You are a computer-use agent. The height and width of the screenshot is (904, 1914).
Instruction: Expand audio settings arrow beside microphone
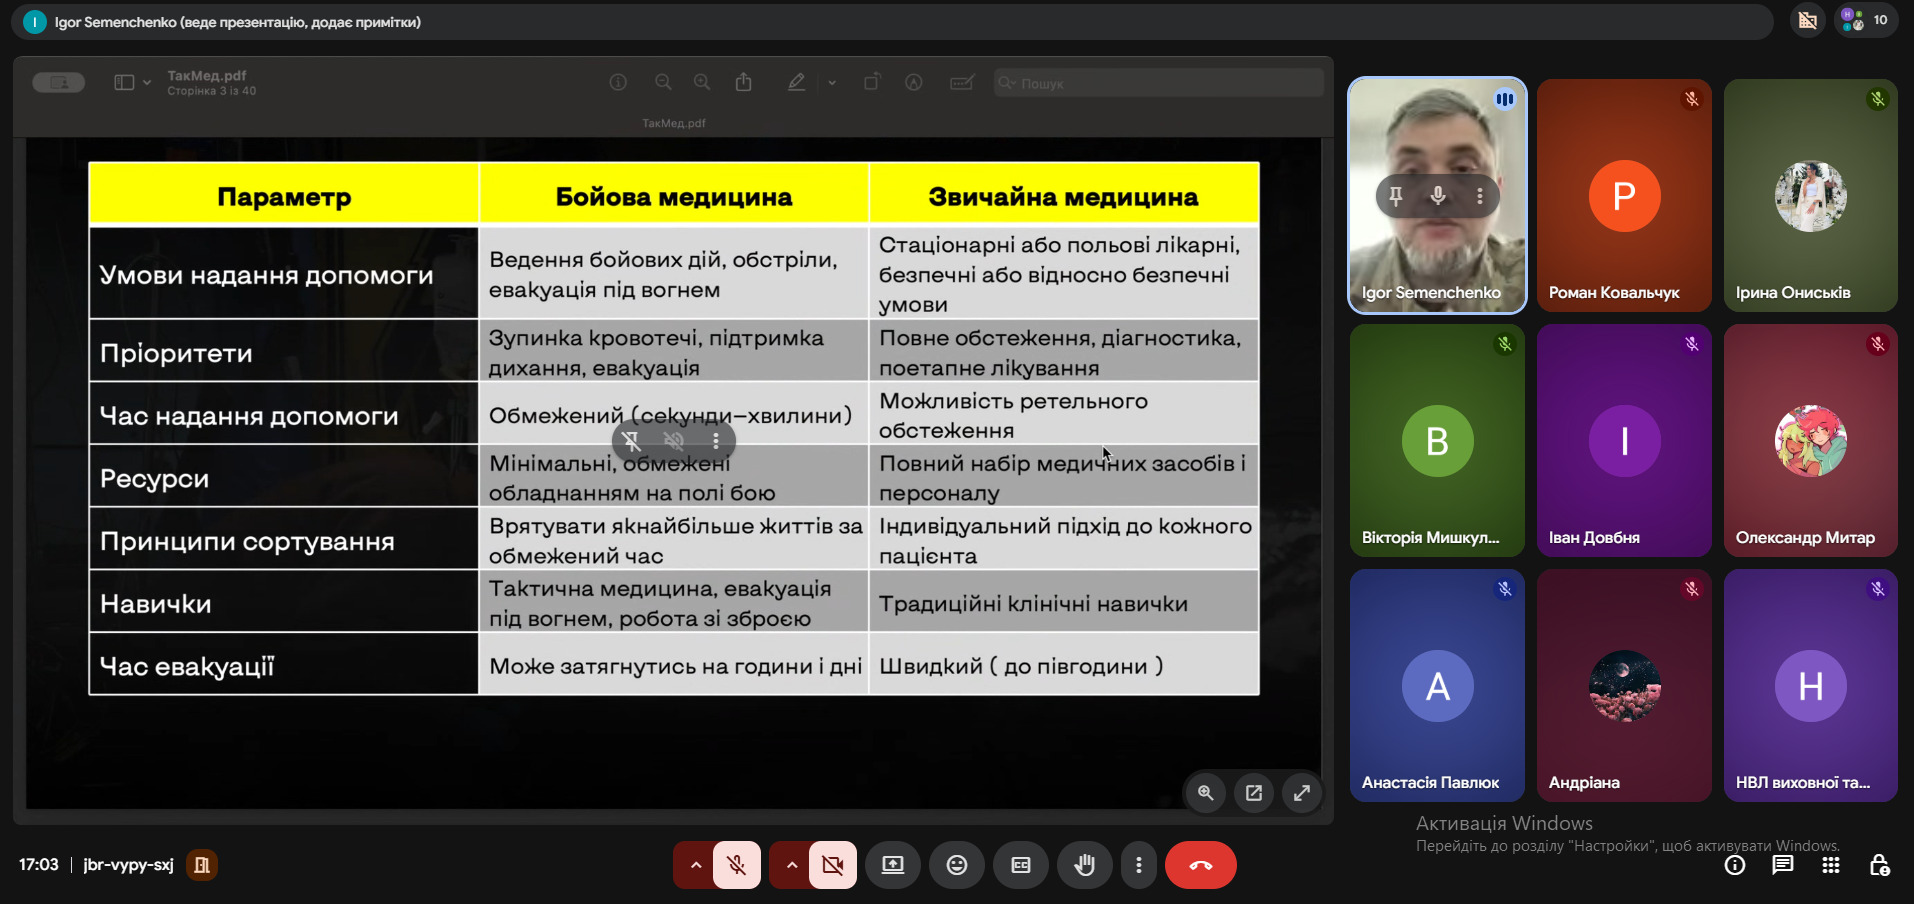[695, 865]
